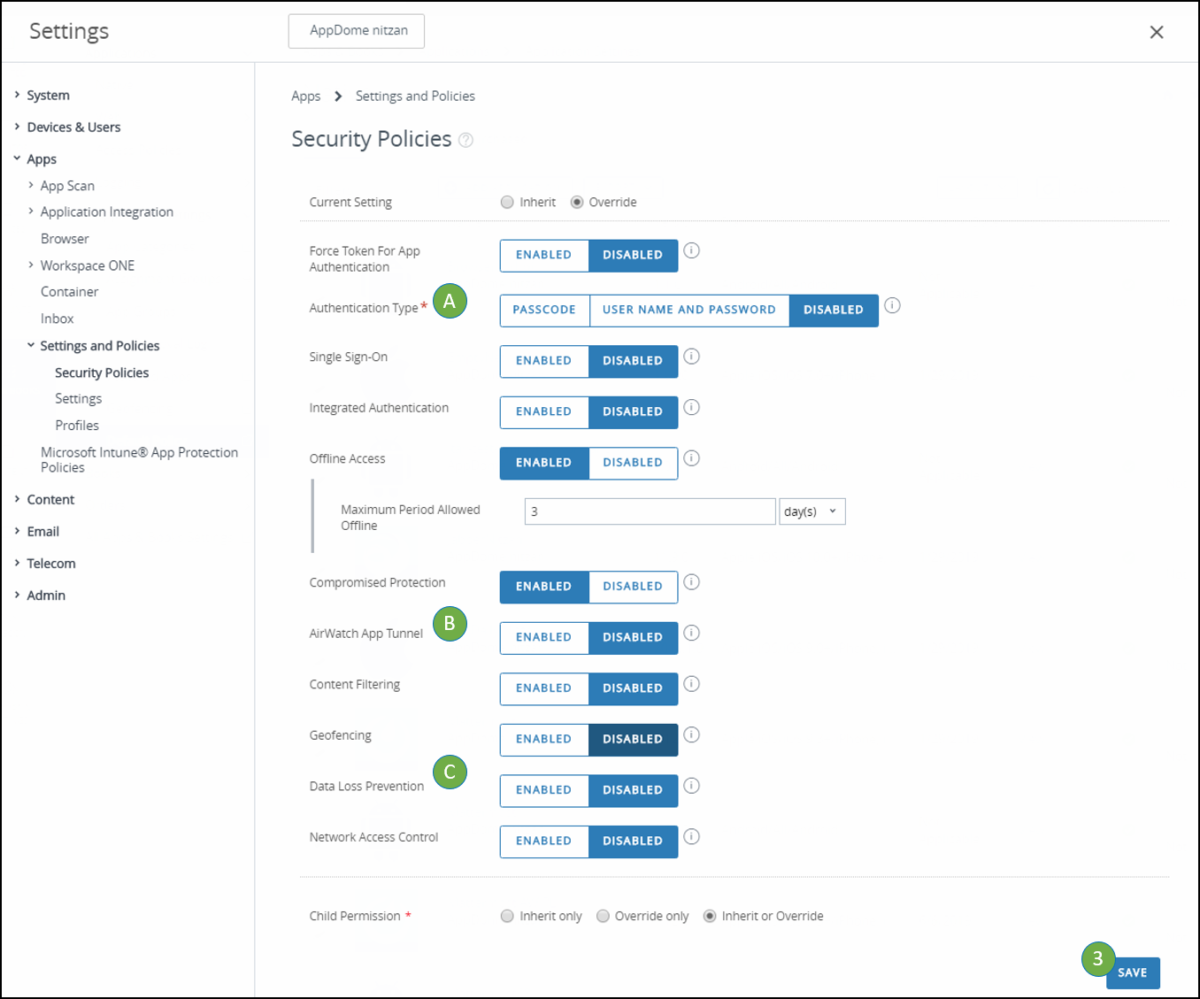This screenshot has height=999, width=1200.
Task: Navigate to Apps via the breadcrumb
Action: [306, 95]
